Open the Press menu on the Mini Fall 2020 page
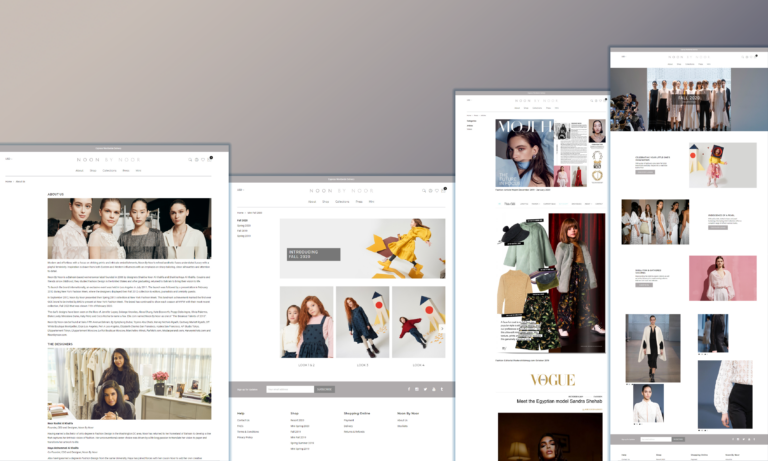Screen dimensions: 768x461 coord(359,202)
